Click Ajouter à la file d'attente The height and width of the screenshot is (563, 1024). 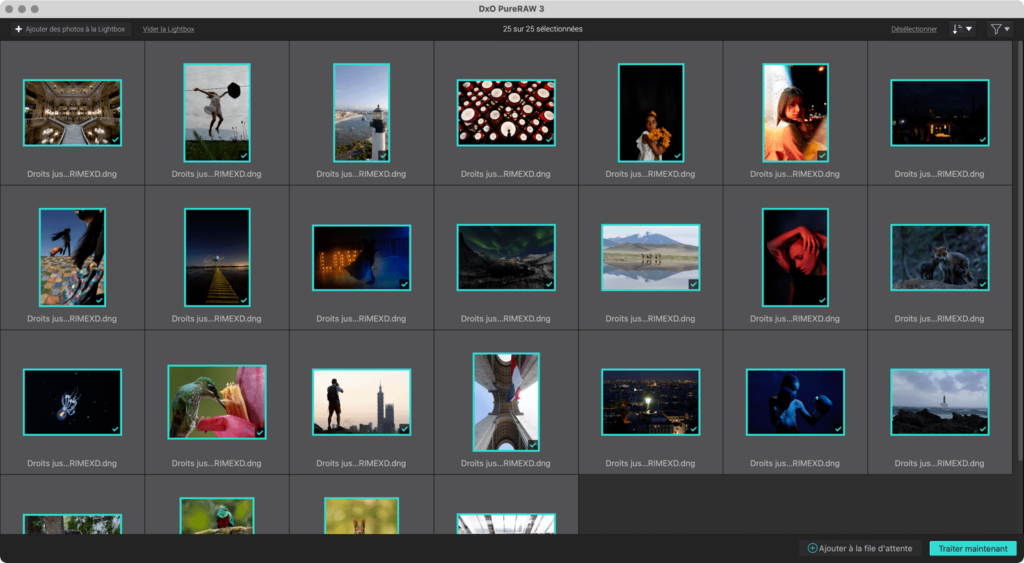pos(860,549)
